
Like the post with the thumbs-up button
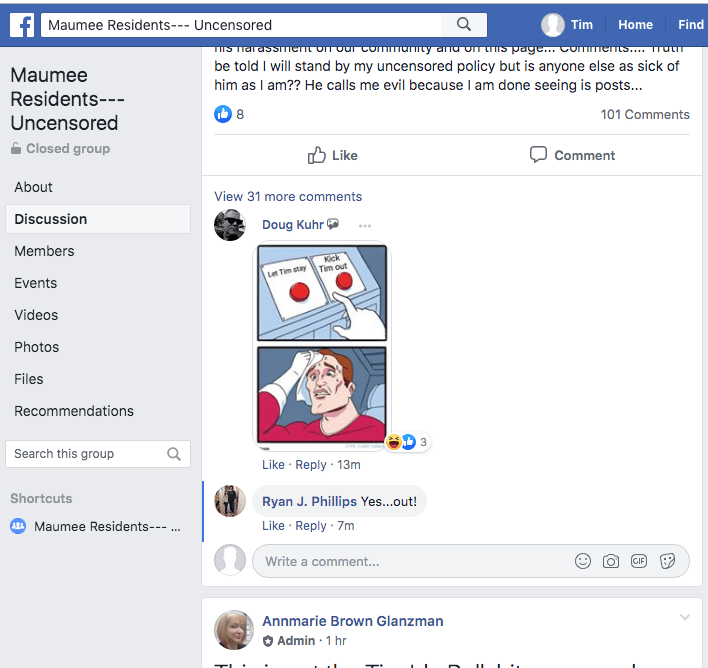pos(332,155)
